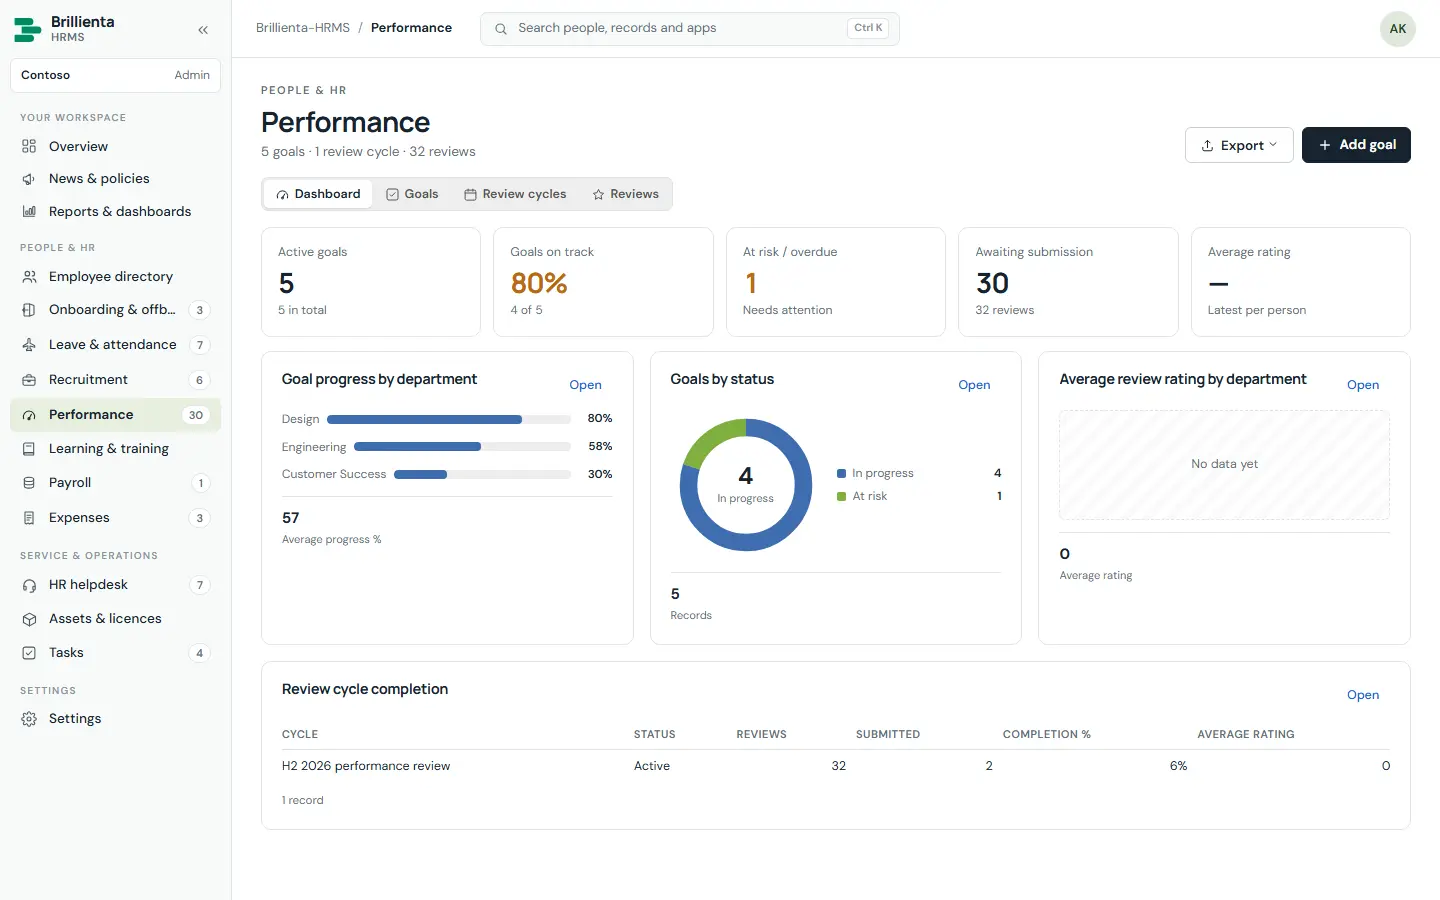Open Average review rating by department link
The height and width of the screenshot is (900, 1440).
[1363, 385]
